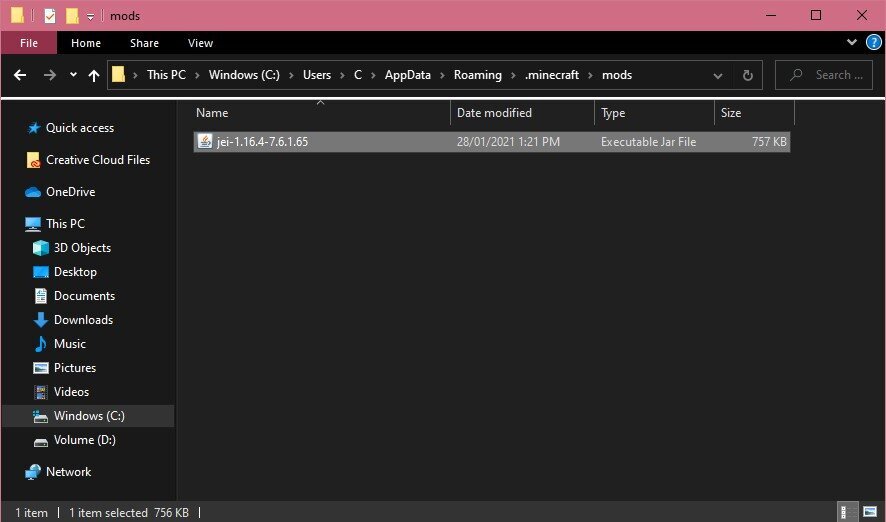The image size is (886, 522).
Task: Go back using the back arrow
Action: click(x=20, y=75)
